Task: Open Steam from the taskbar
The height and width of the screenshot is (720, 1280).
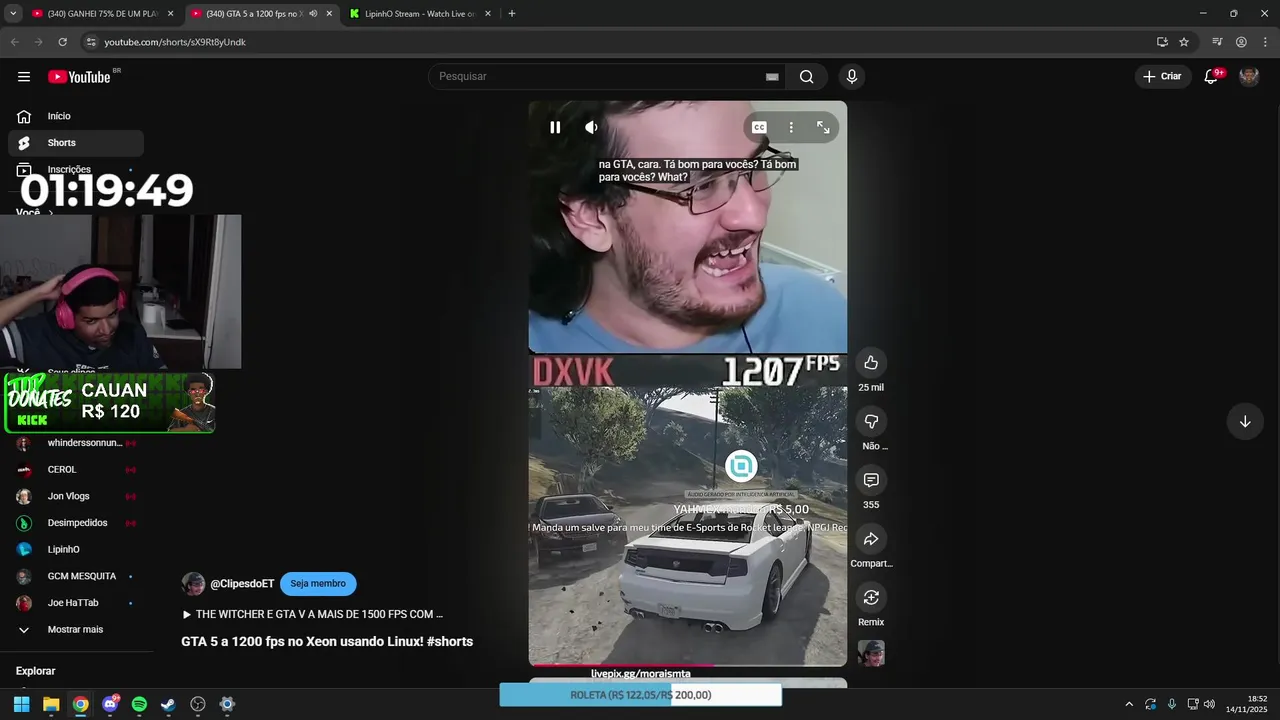Action: click(168, 704)
